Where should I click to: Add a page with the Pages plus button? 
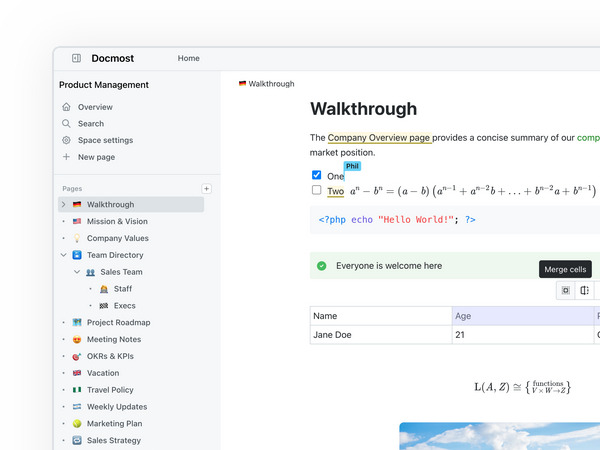(206, 188)
